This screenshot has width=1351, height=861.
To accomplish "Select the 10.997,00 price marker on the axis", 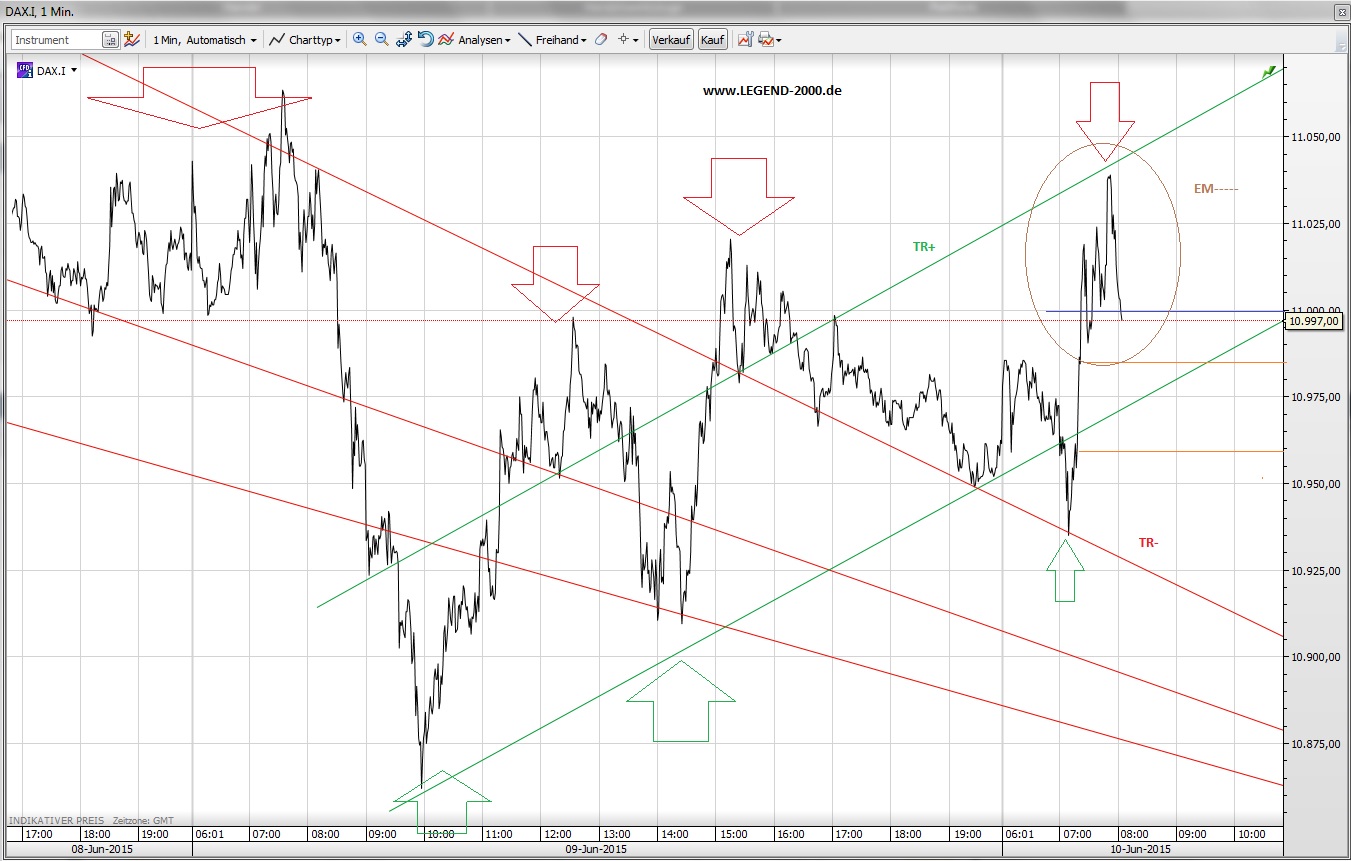I will pos(1314,322).
